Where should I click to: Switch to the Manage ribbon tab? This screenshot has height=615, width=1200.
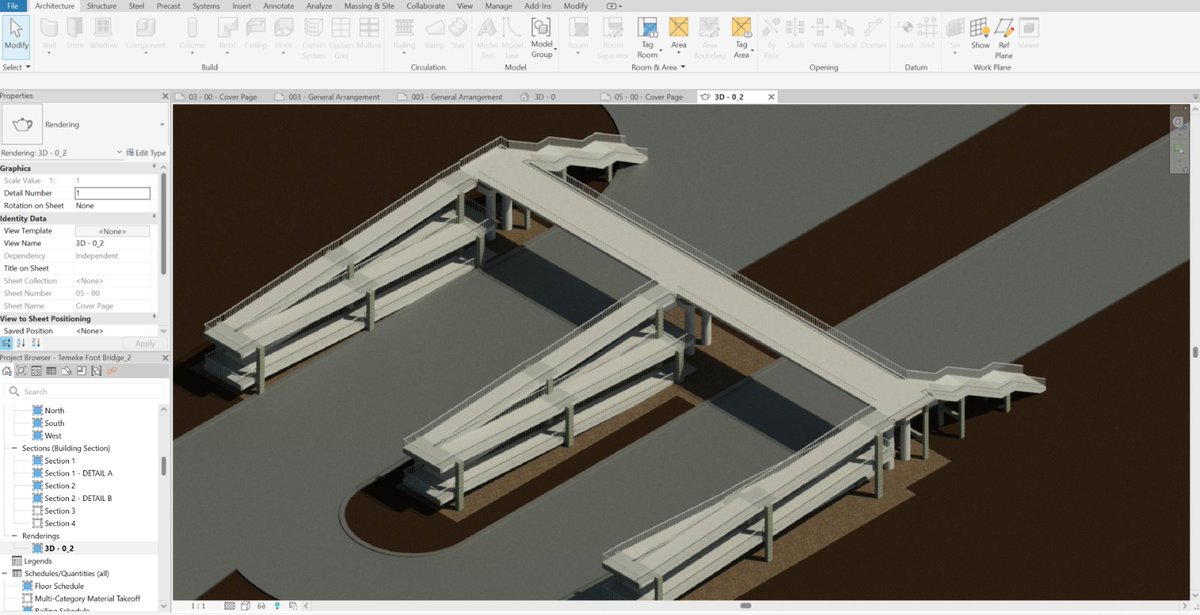[498, 6]
